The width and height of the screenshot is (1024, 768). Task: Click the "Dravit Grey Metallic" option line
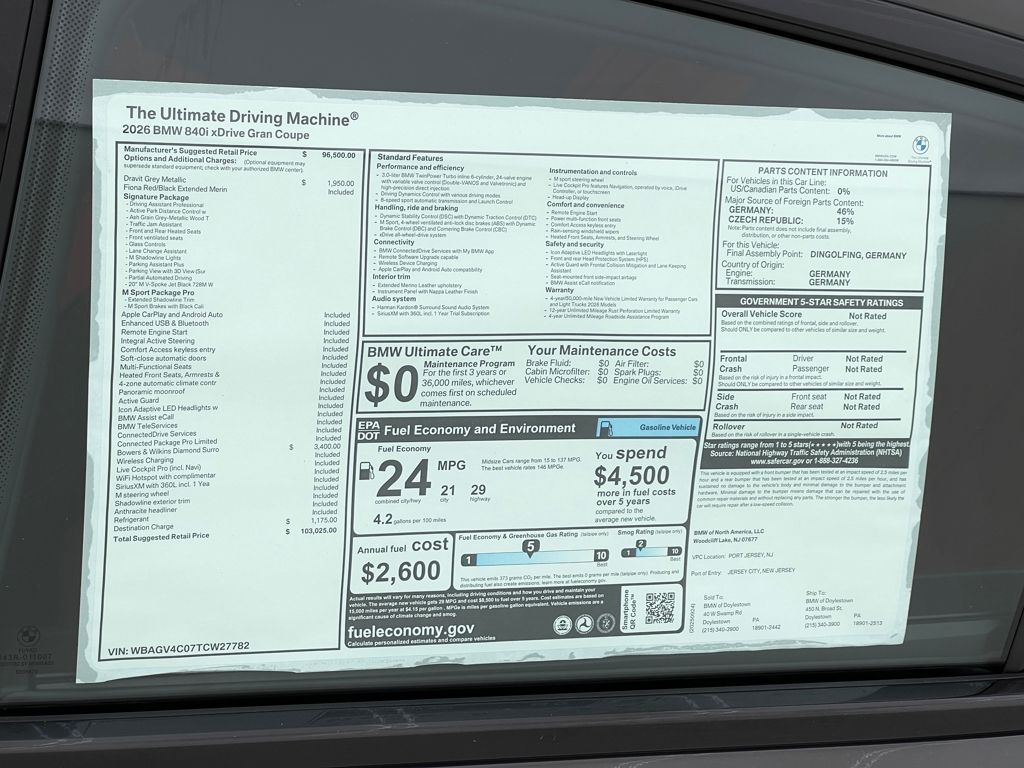[x=155, y=179]
